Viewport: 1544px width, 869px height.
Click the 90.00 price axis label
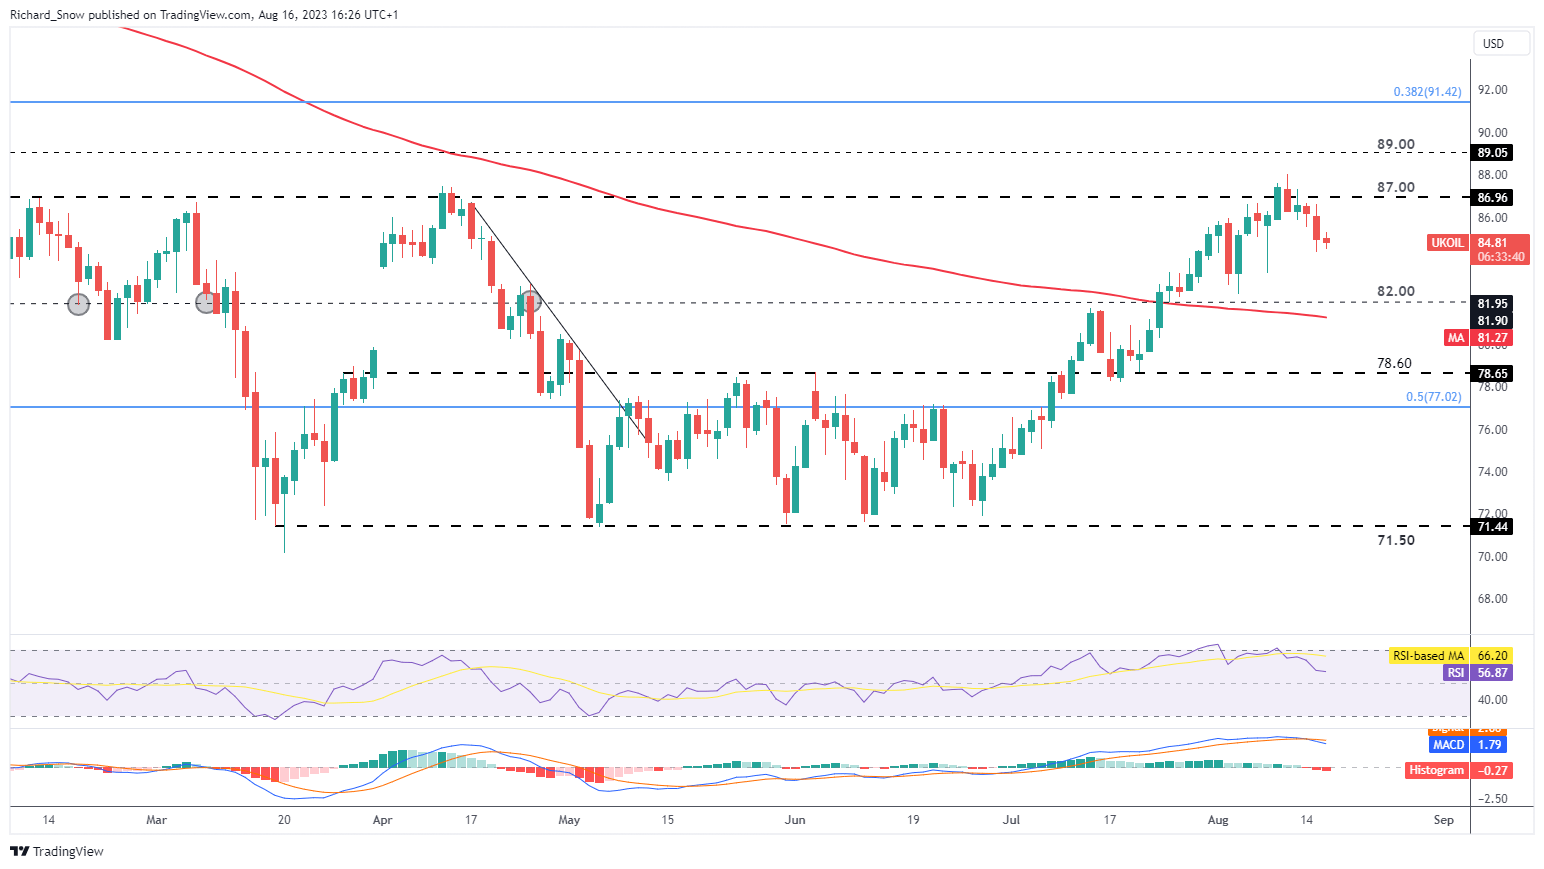pyautogui.click(x=1492, y=133)
